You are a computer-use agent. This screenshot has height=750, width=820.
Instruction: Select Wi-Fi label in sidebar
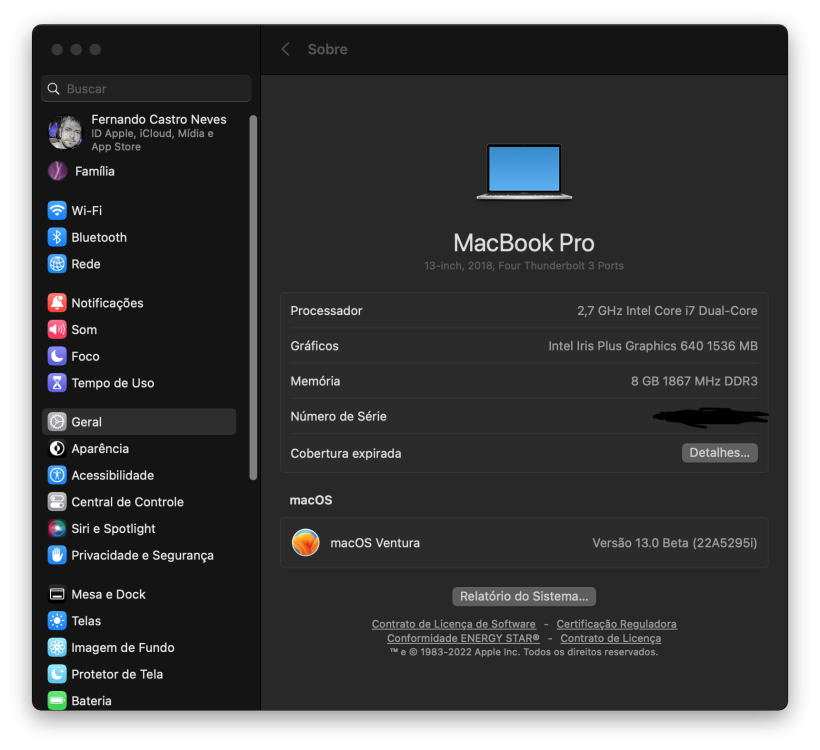point(87,211)
